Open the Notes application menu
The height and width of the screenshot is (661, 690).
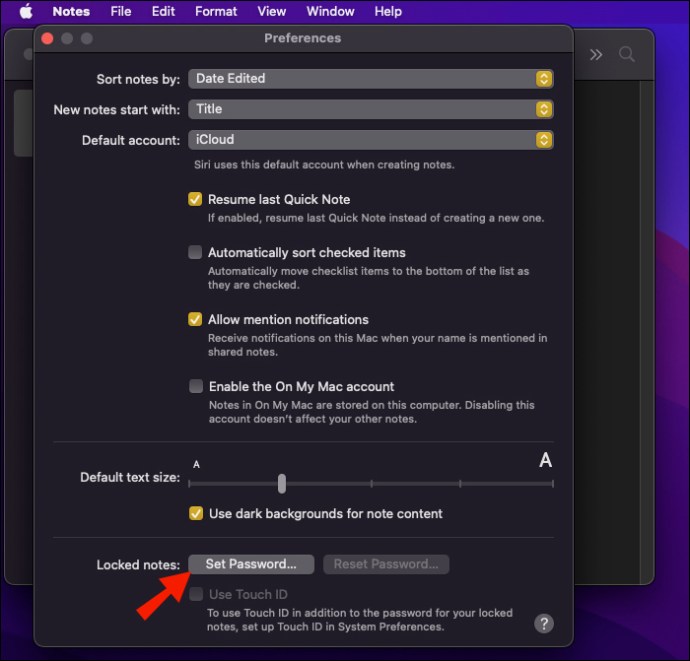(x=71, y=11)
